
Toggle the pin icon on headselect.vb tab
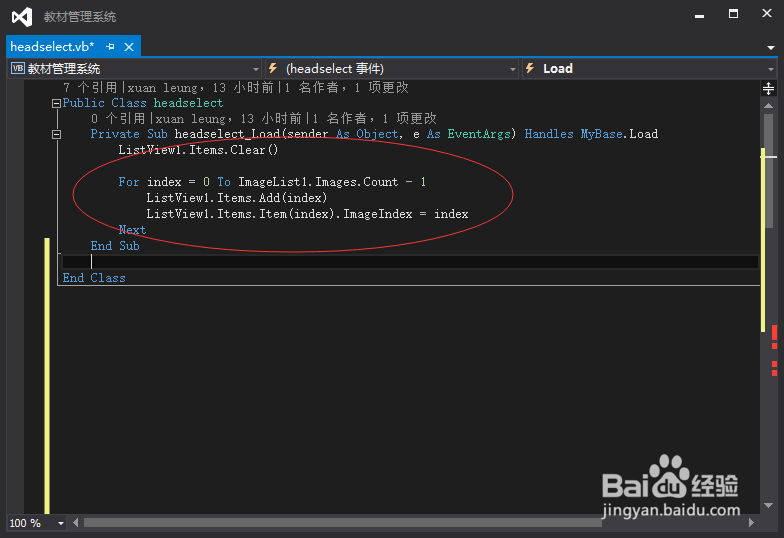pyautogui.click(x=110, y=46)
